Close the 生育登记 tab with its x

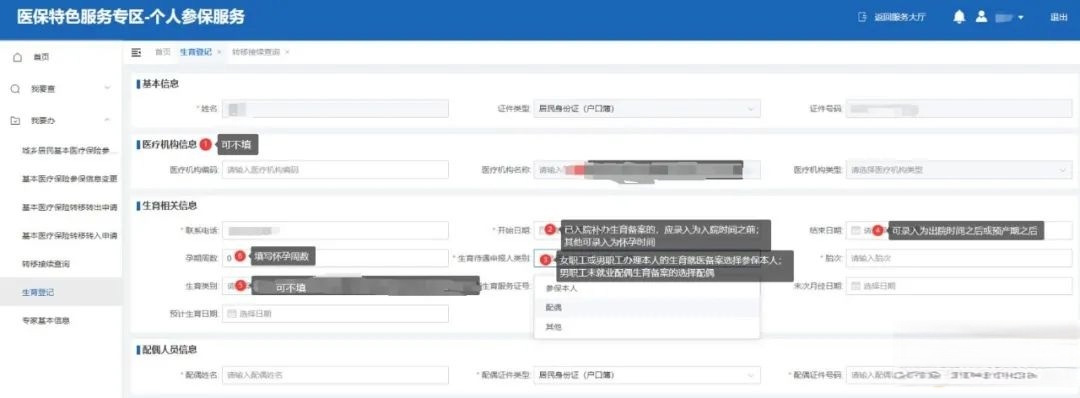click(219, 52)
